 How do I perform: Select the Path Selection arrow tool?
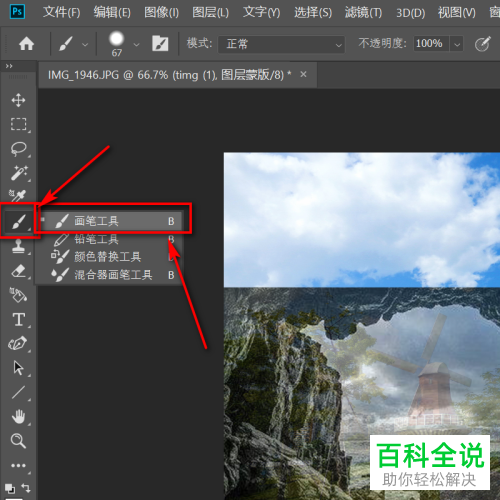(x=18, y=368)
